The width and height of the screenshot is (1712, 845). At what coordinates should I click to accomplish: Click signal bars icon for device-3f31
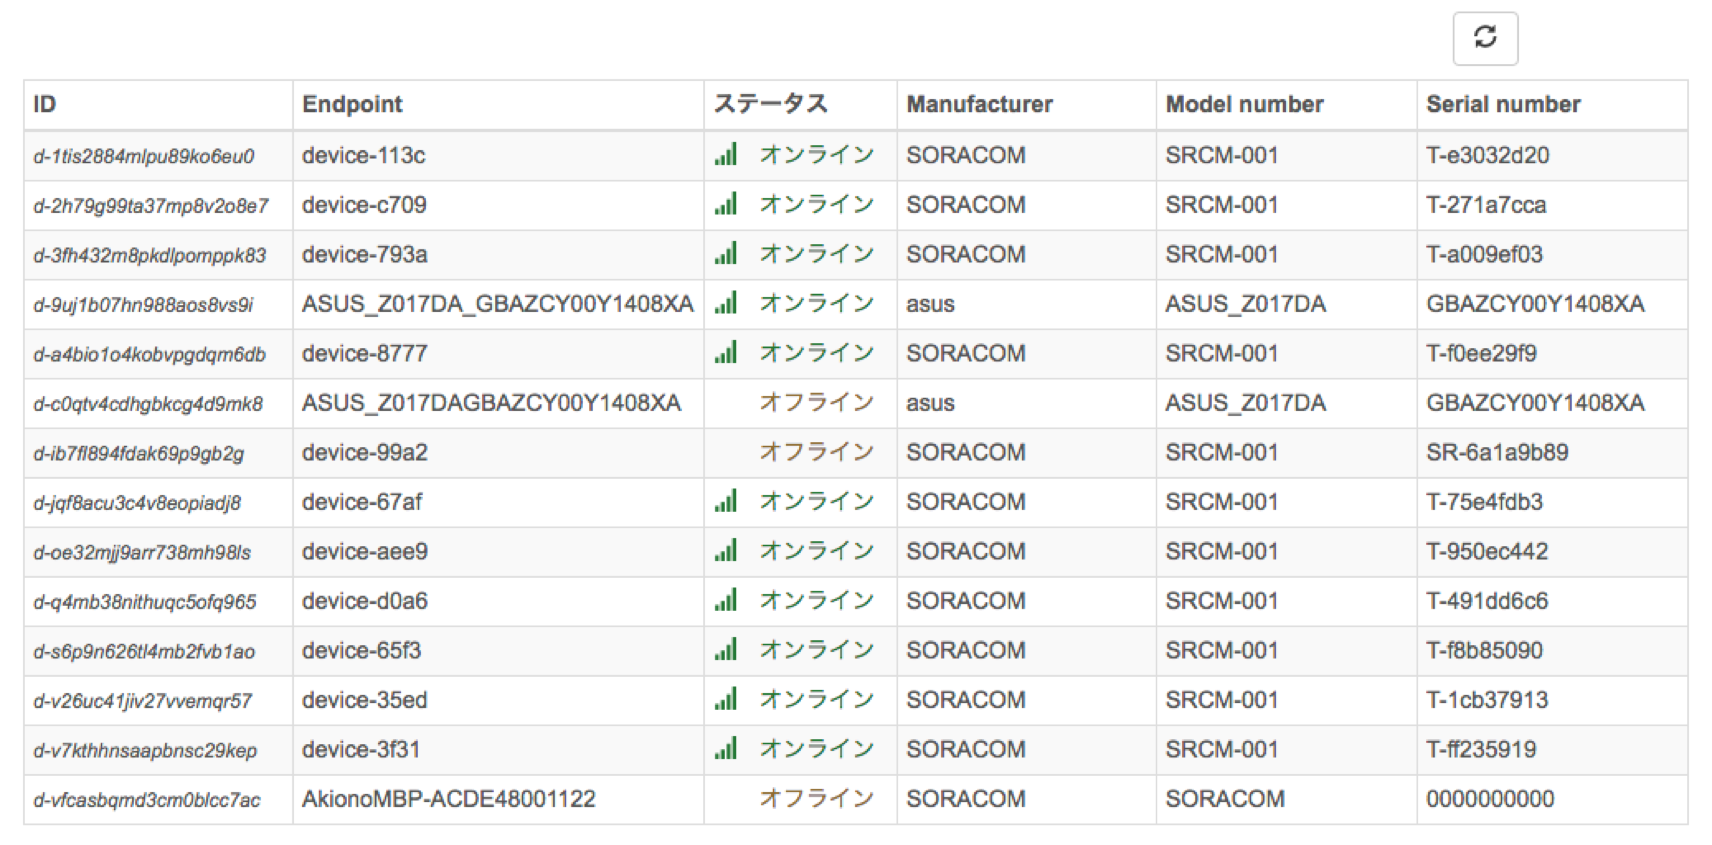pyautogui.click(x=726, y=749)
